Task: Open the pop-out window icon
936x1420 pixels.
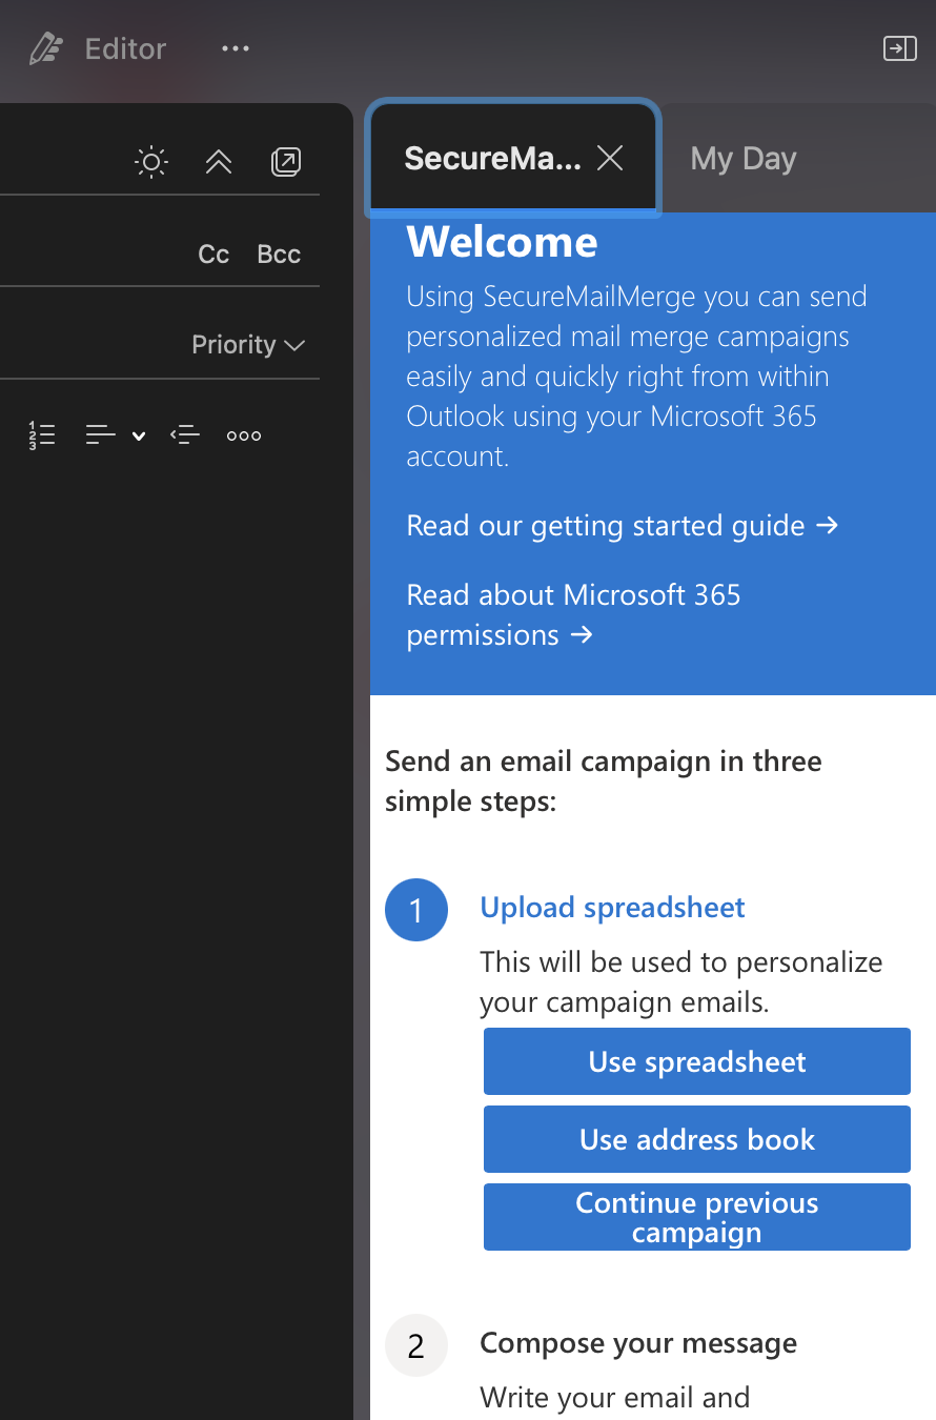Action: 286,161
